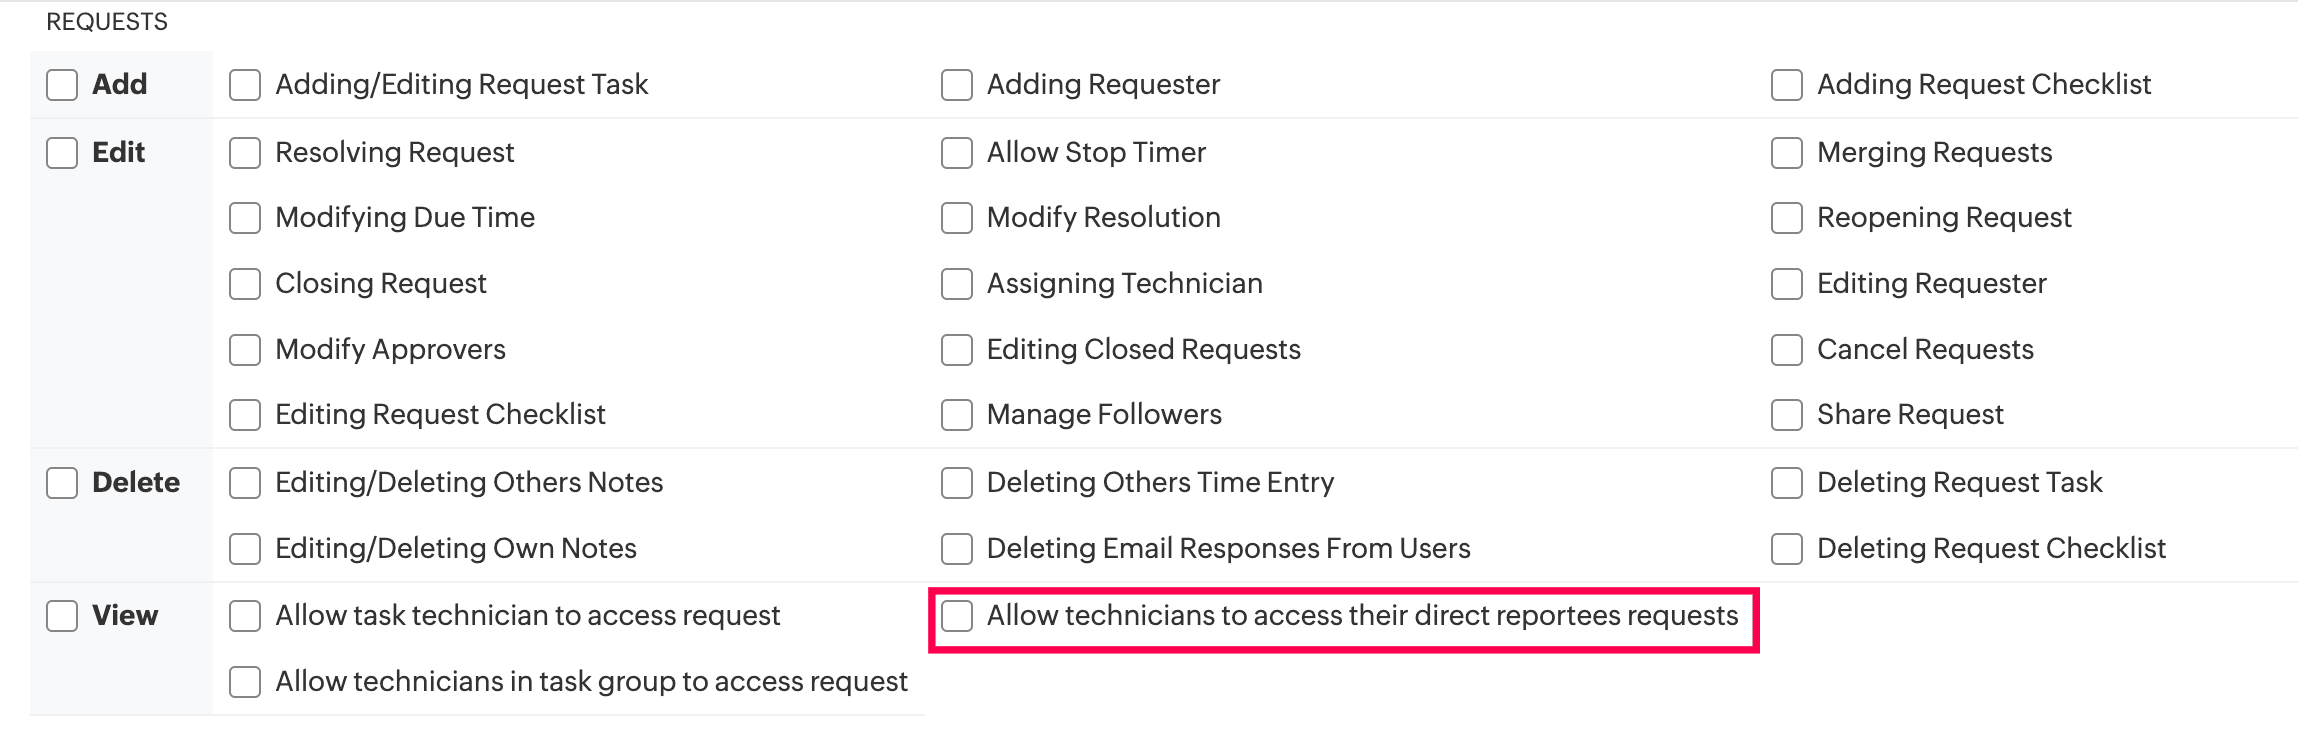Enable Adding/Editing Request Task
The height and width of the screenshot is (738, 2298).
(x=245, y=85)
